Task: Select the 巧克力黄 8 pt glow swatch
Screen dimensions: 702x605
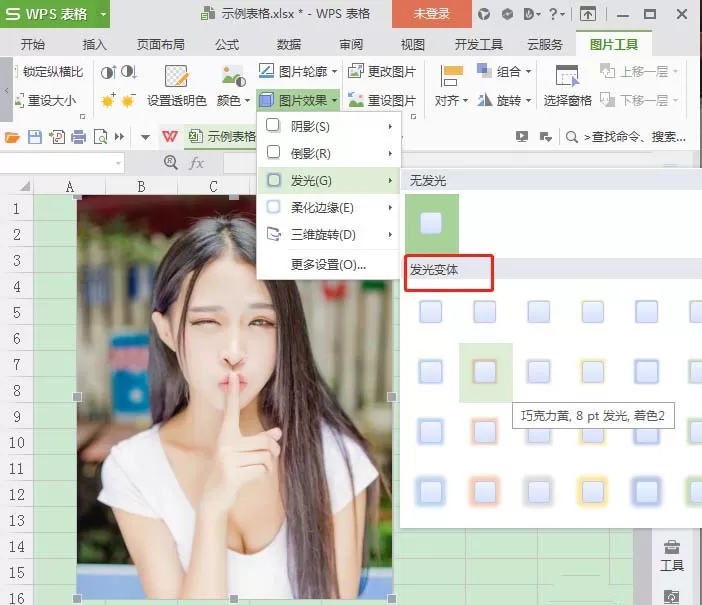Action: pos(485,372)
